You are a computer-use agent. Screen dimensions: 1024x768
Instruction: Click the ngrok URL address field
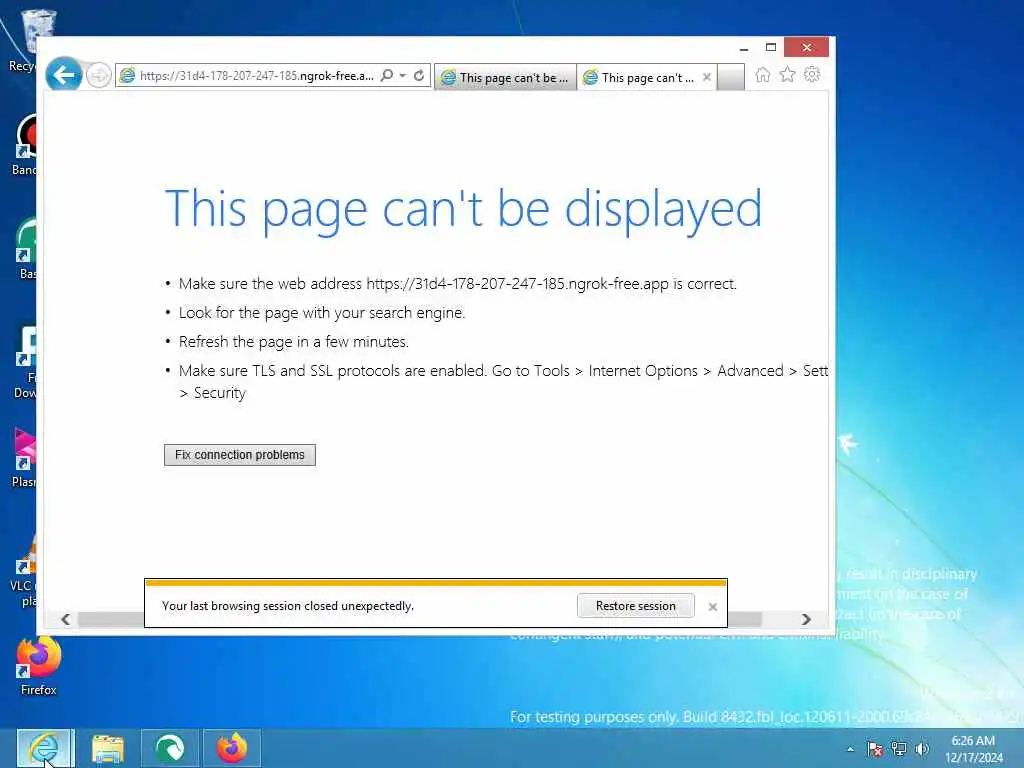tap(257, 76)
